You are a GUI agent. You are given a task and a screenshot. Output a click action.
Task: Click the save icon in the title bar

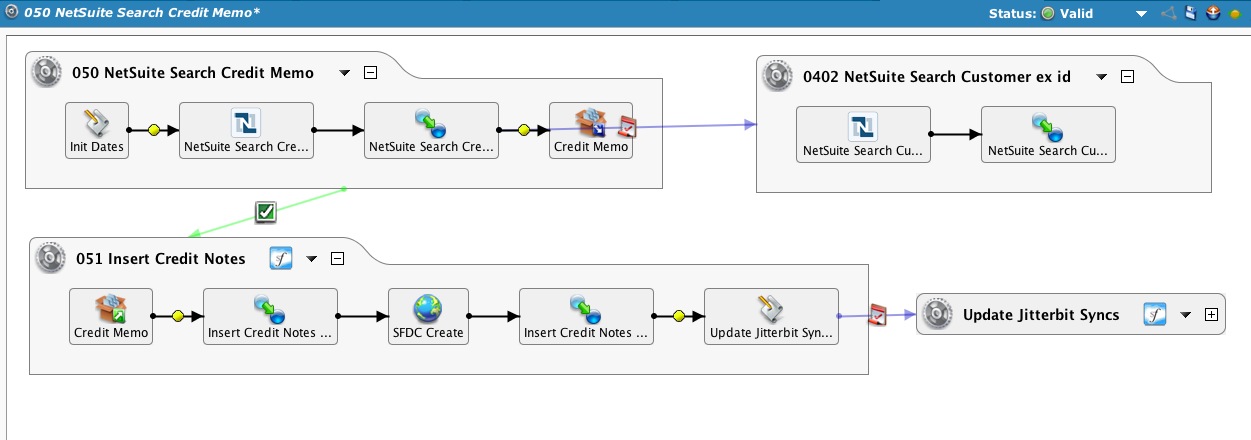tap(1190, 14)
